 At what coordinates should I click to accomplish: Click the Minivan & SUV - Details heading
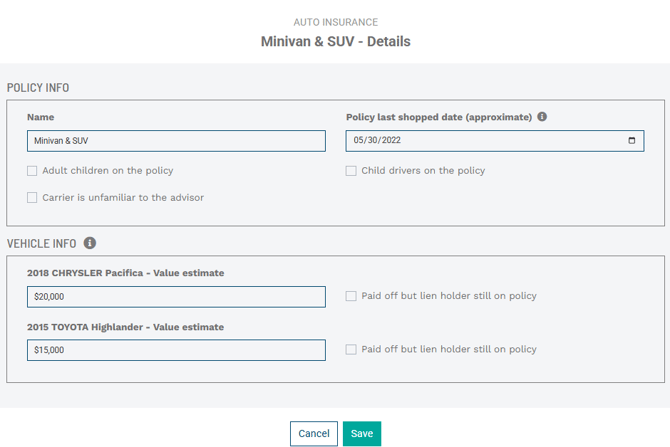335,42
